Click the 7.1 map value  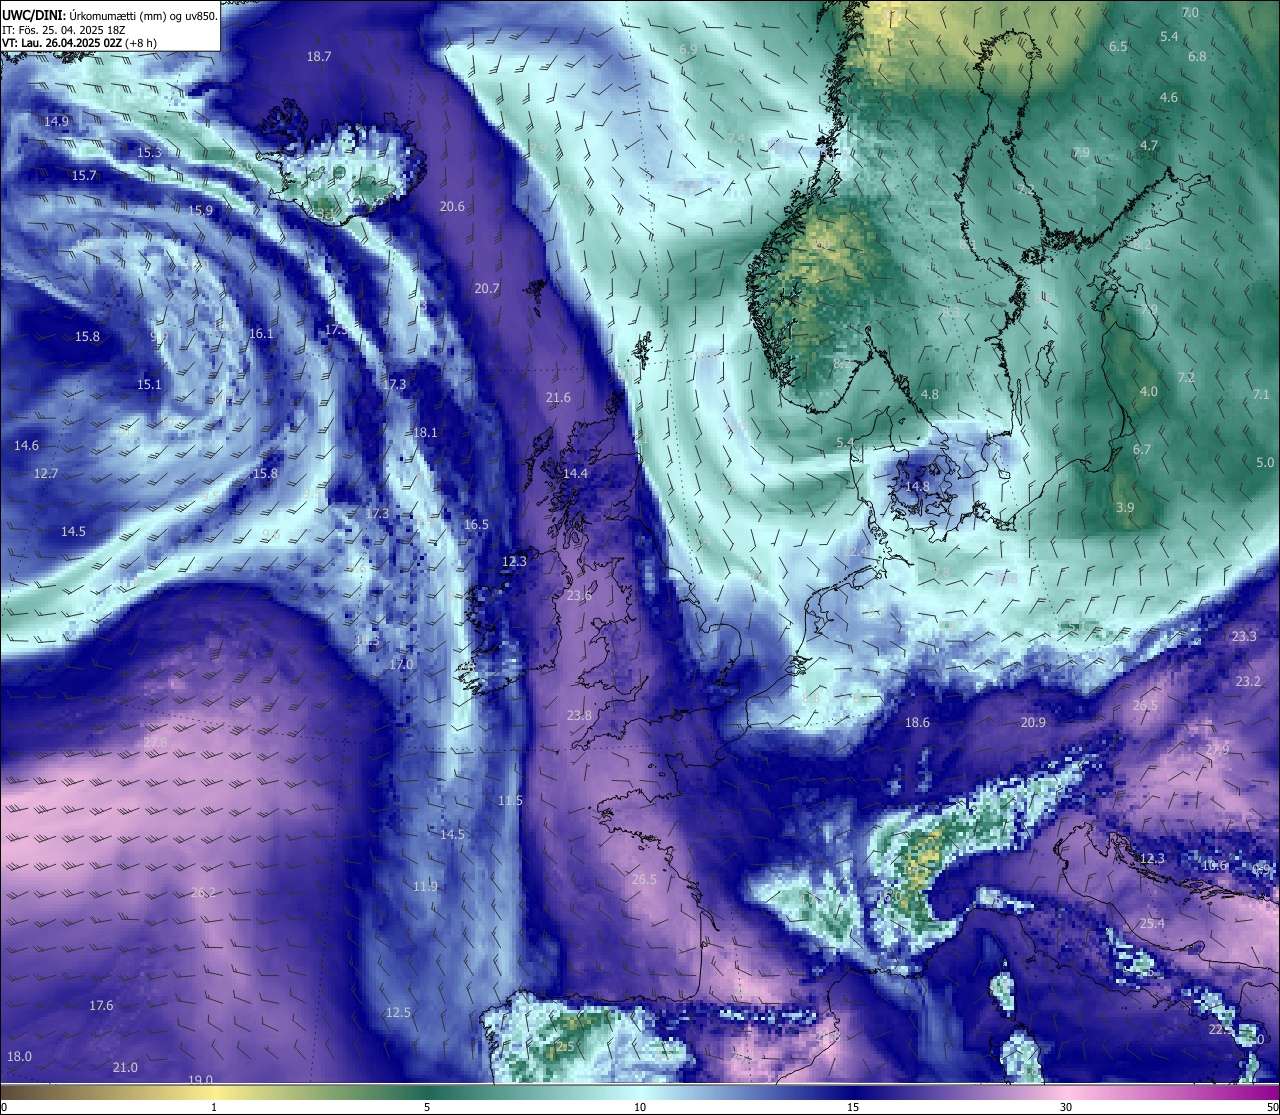pyautogui.click(x=1262, y=395)
